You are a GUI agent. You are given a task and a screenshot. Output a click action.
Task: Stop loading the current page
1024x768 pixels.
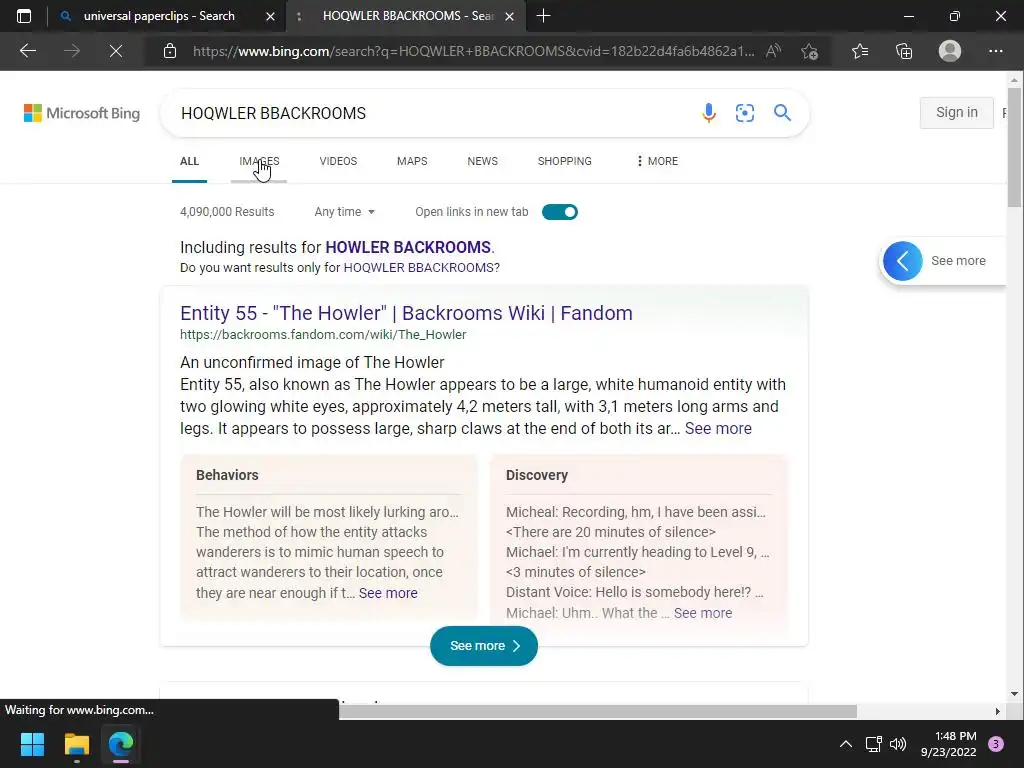[116, 51]
